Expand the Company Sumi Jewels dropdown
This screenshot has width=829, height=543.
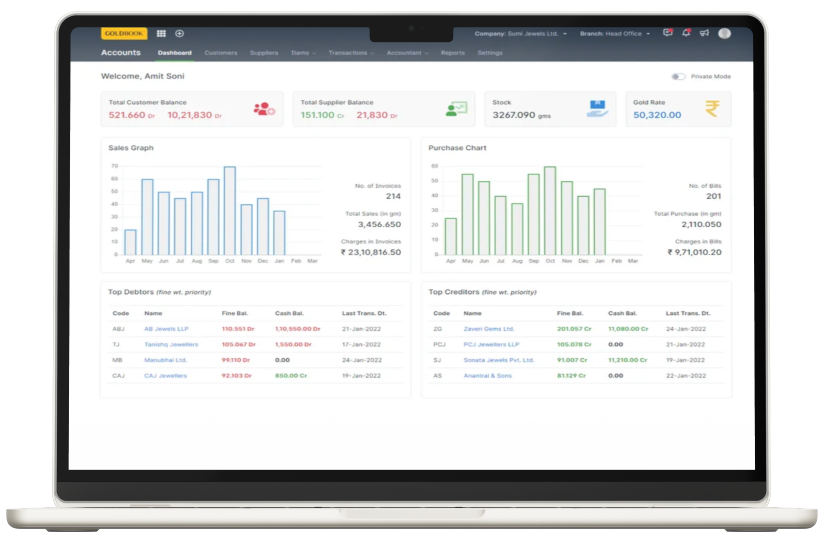click(x=520, y=34)
